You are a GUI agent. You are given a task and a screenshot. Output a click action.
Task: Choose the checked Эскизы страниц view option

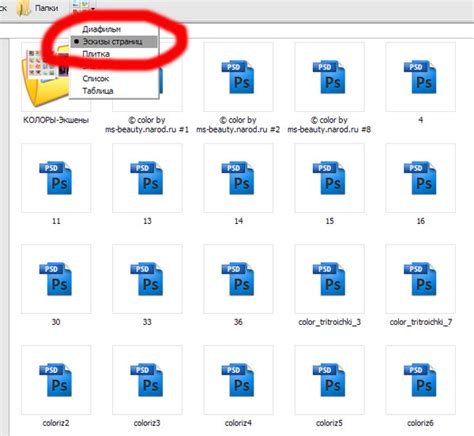pos(114,42)
